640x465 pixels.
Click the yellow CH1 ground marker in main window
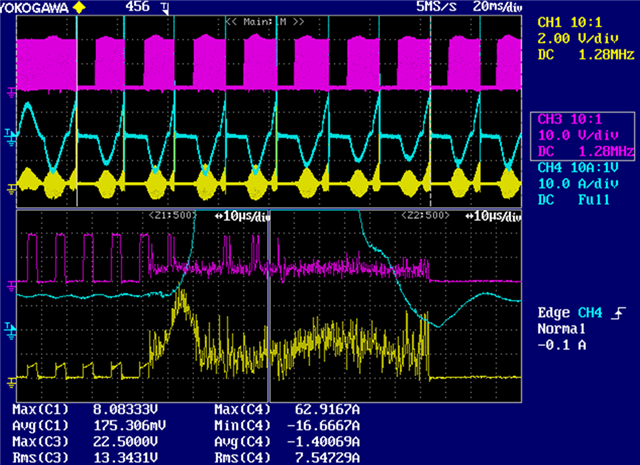coord(11,188)
